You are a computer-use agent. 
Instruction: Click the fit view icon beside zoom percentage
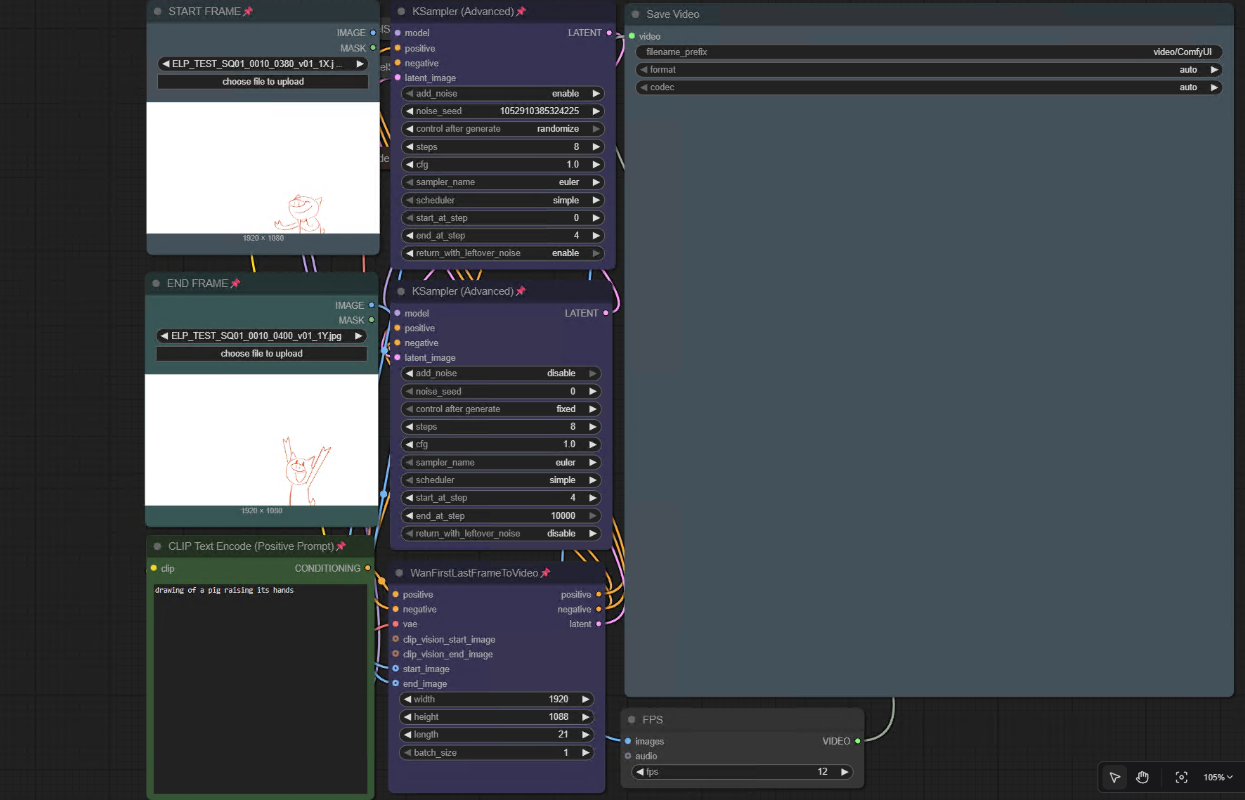1181,777
